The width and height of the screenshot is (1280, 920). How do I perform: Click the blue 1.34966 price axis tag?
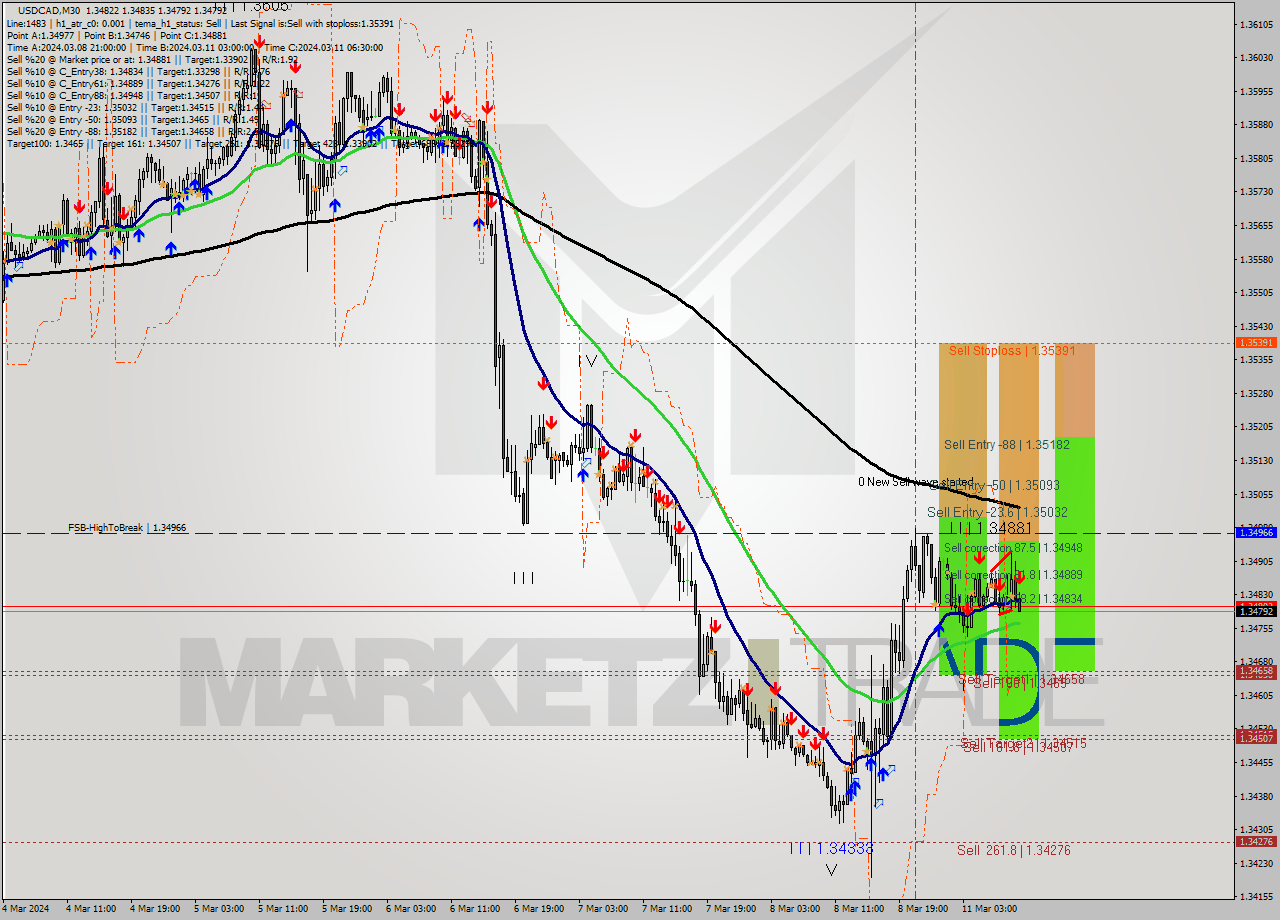point(1256,533)
